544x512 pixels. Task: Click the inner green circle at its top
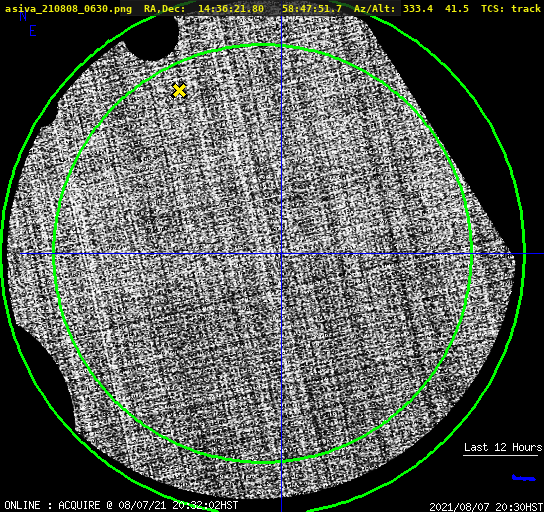tap(263, 45)
